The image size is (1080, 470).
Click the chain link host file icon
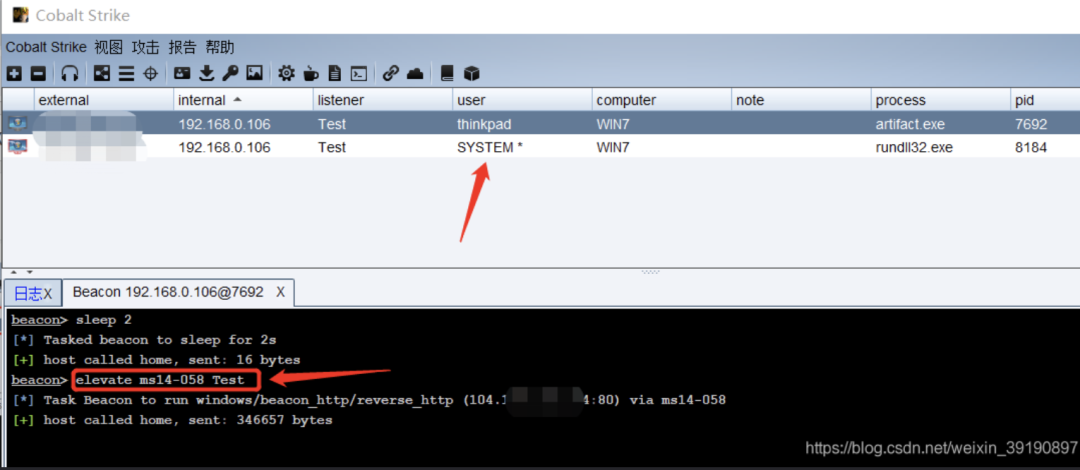coord(391,73)
